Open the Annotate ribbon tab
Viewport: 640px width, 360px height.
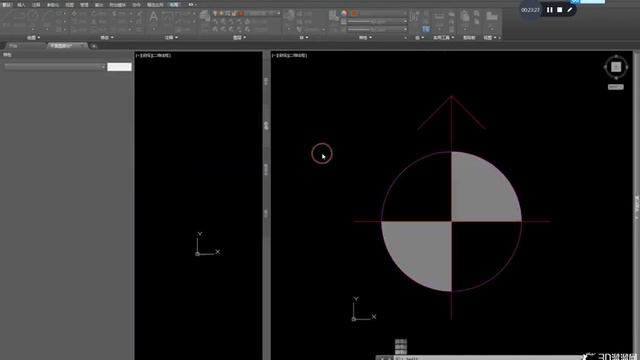pyautogui.click(x=36, y=5)
